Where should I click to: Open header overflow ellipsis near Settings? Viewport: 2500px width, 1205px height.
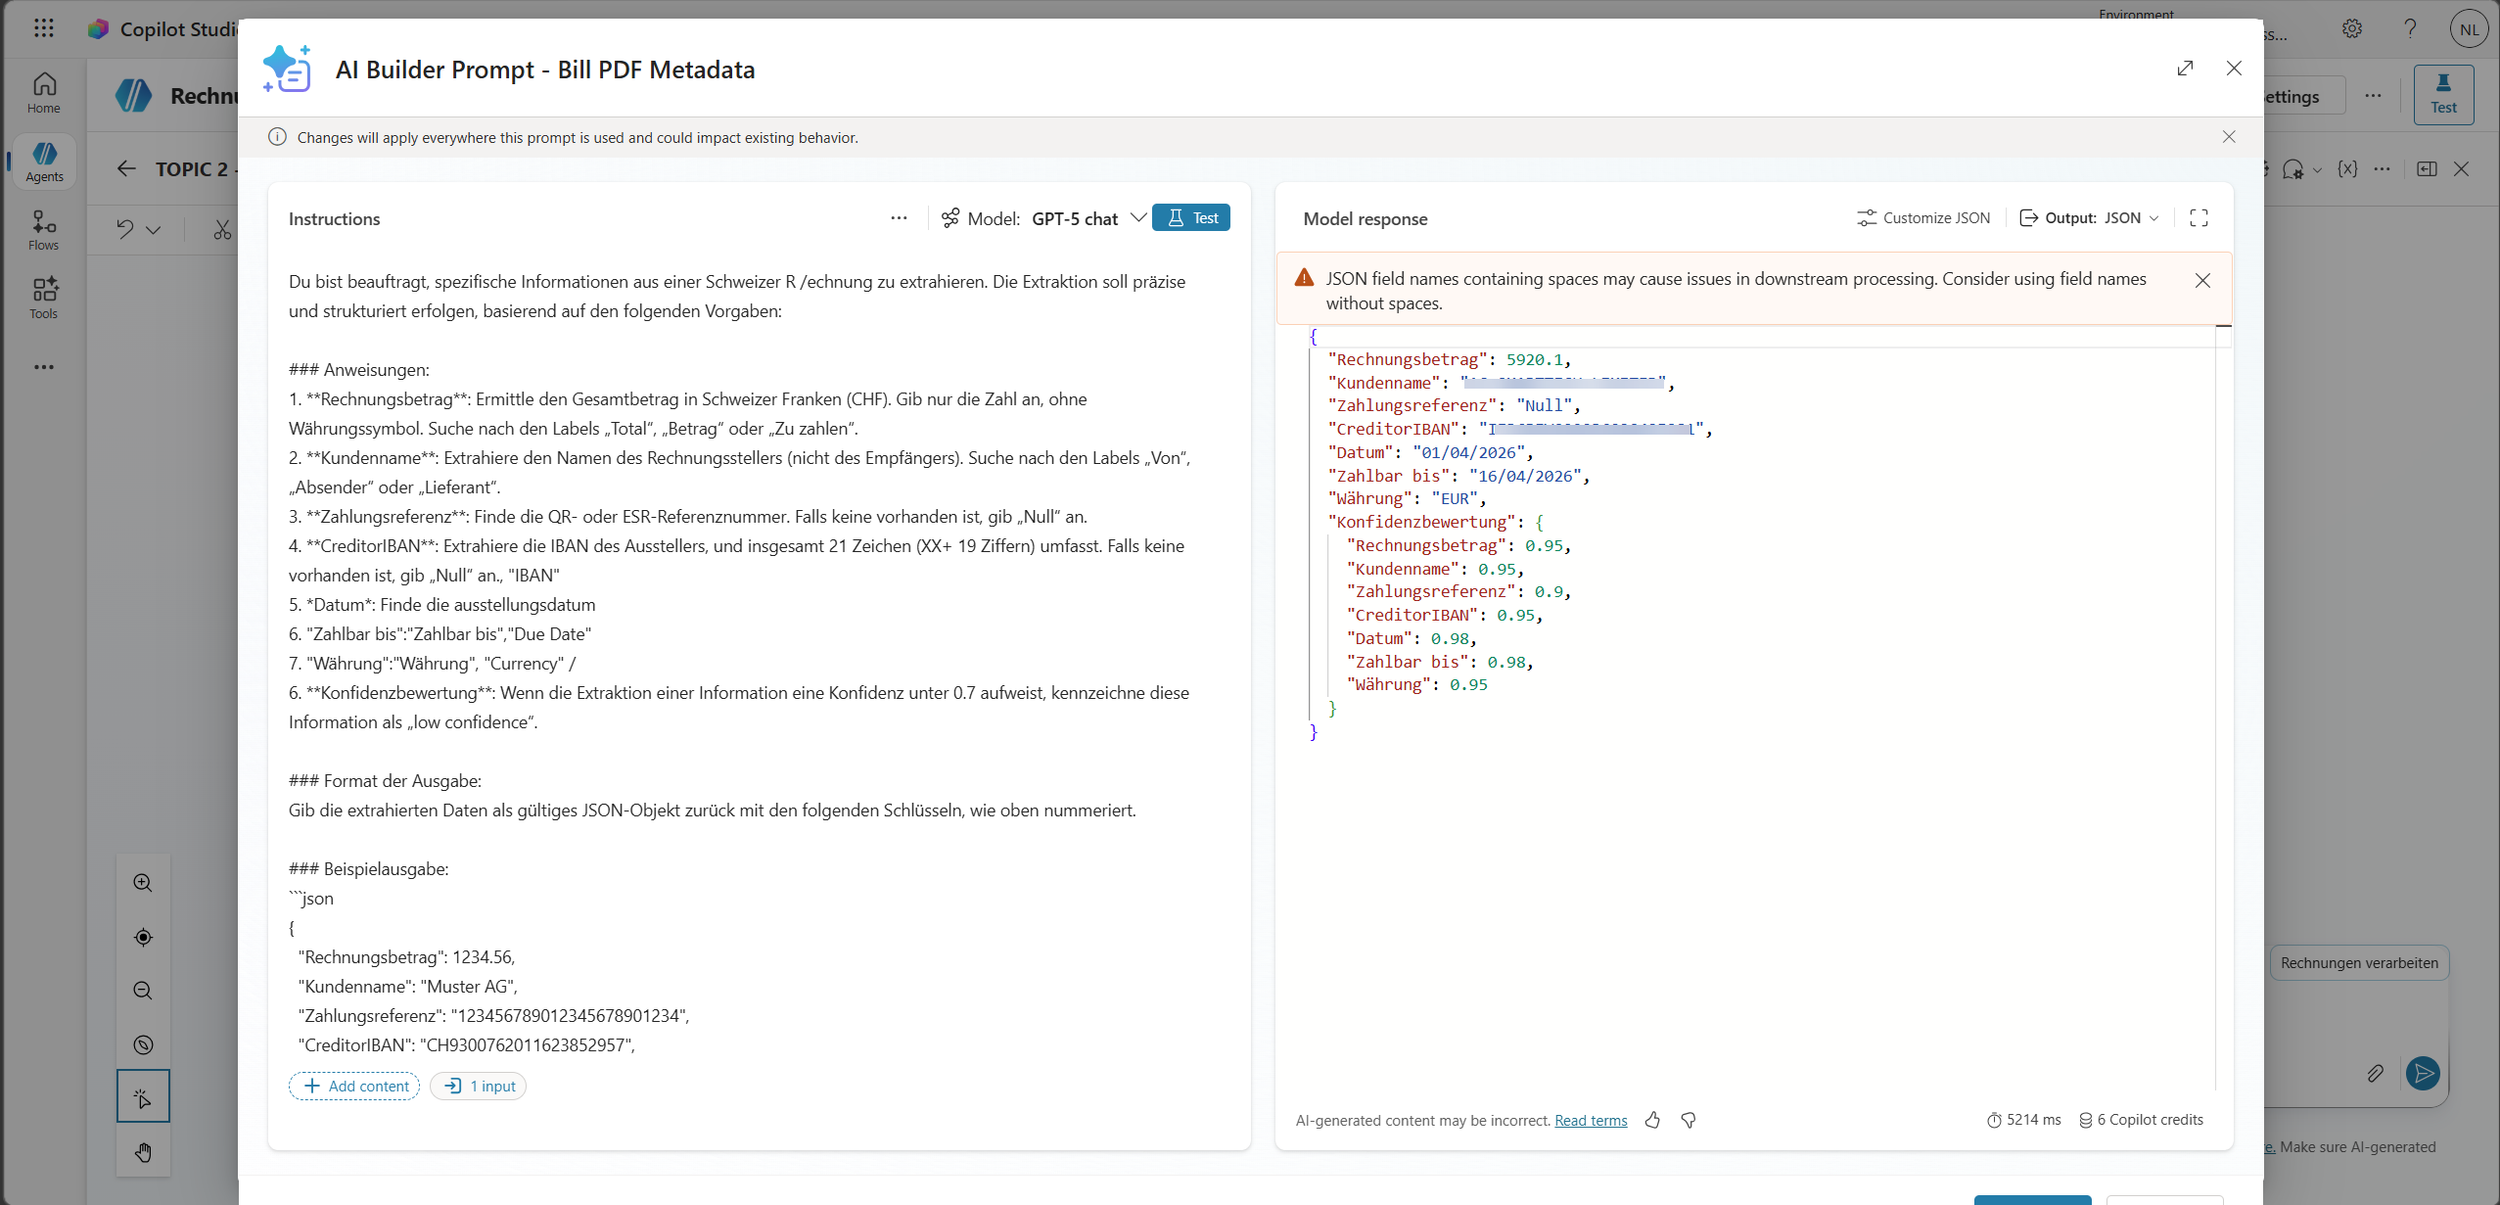(2373, 96)
